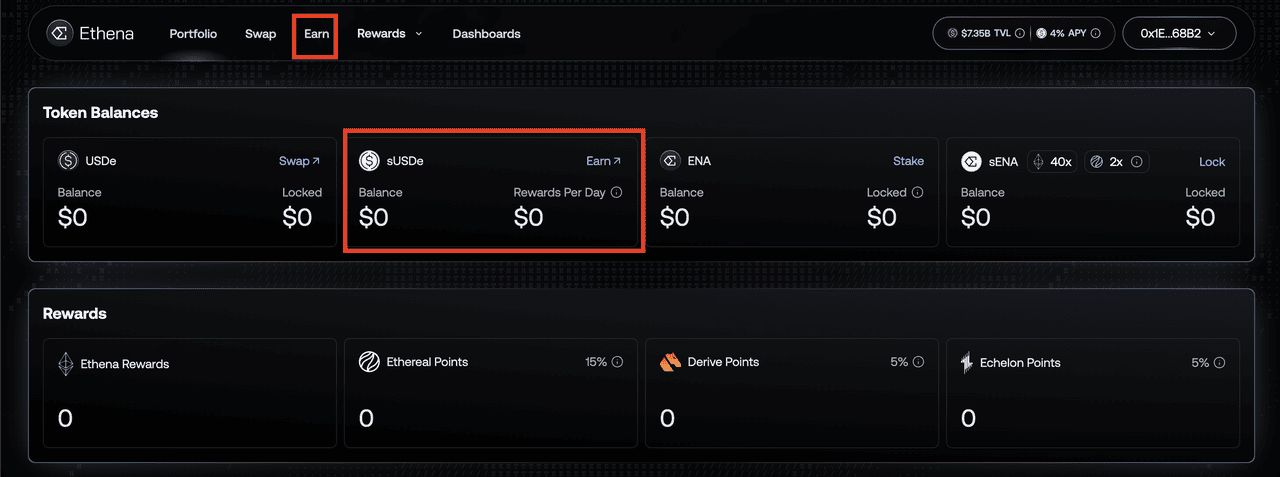Click the sENA token icon
Viewport: 1280px width, 477px height.
[x=971, y=161]
